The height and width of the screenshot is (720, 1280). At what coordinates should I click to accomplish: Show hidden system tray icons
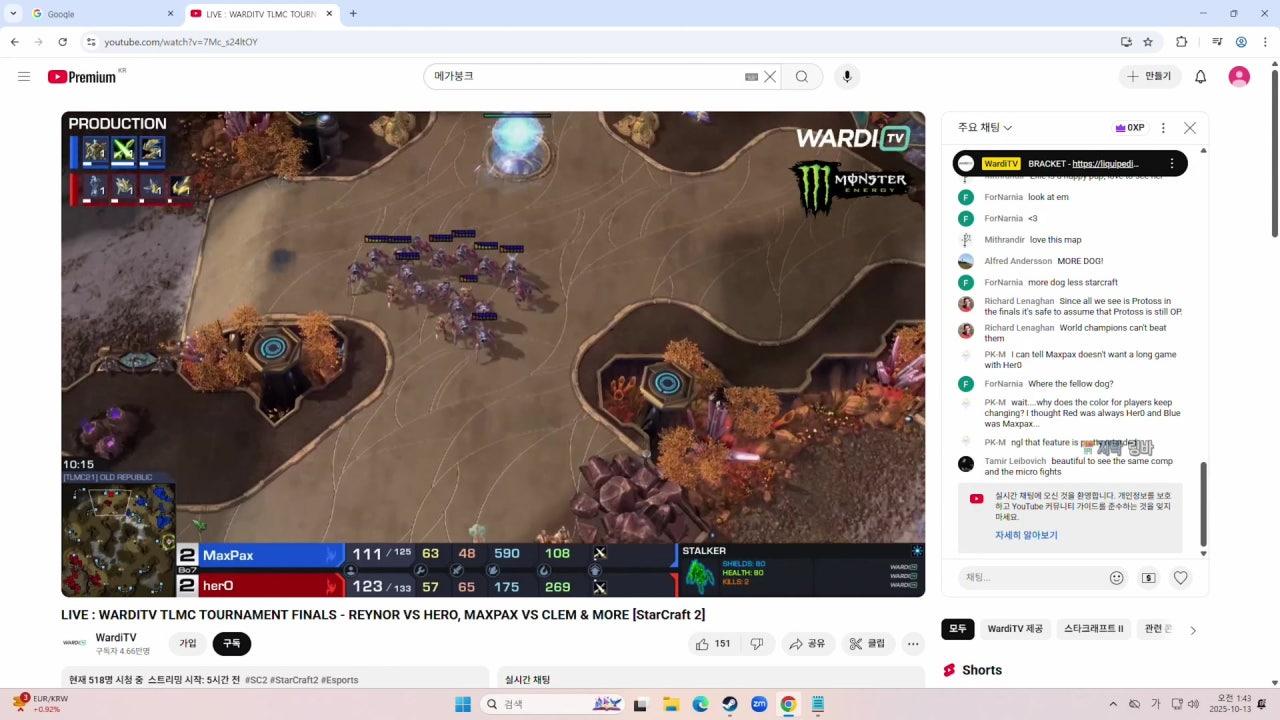pyautogui.click(x=1113, y=704)
